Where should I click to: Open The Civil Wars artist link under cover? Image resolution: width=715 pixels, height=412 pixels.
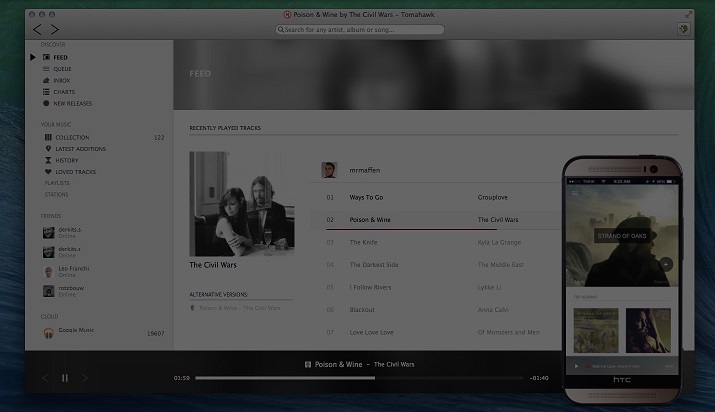[x=212, y=265]
